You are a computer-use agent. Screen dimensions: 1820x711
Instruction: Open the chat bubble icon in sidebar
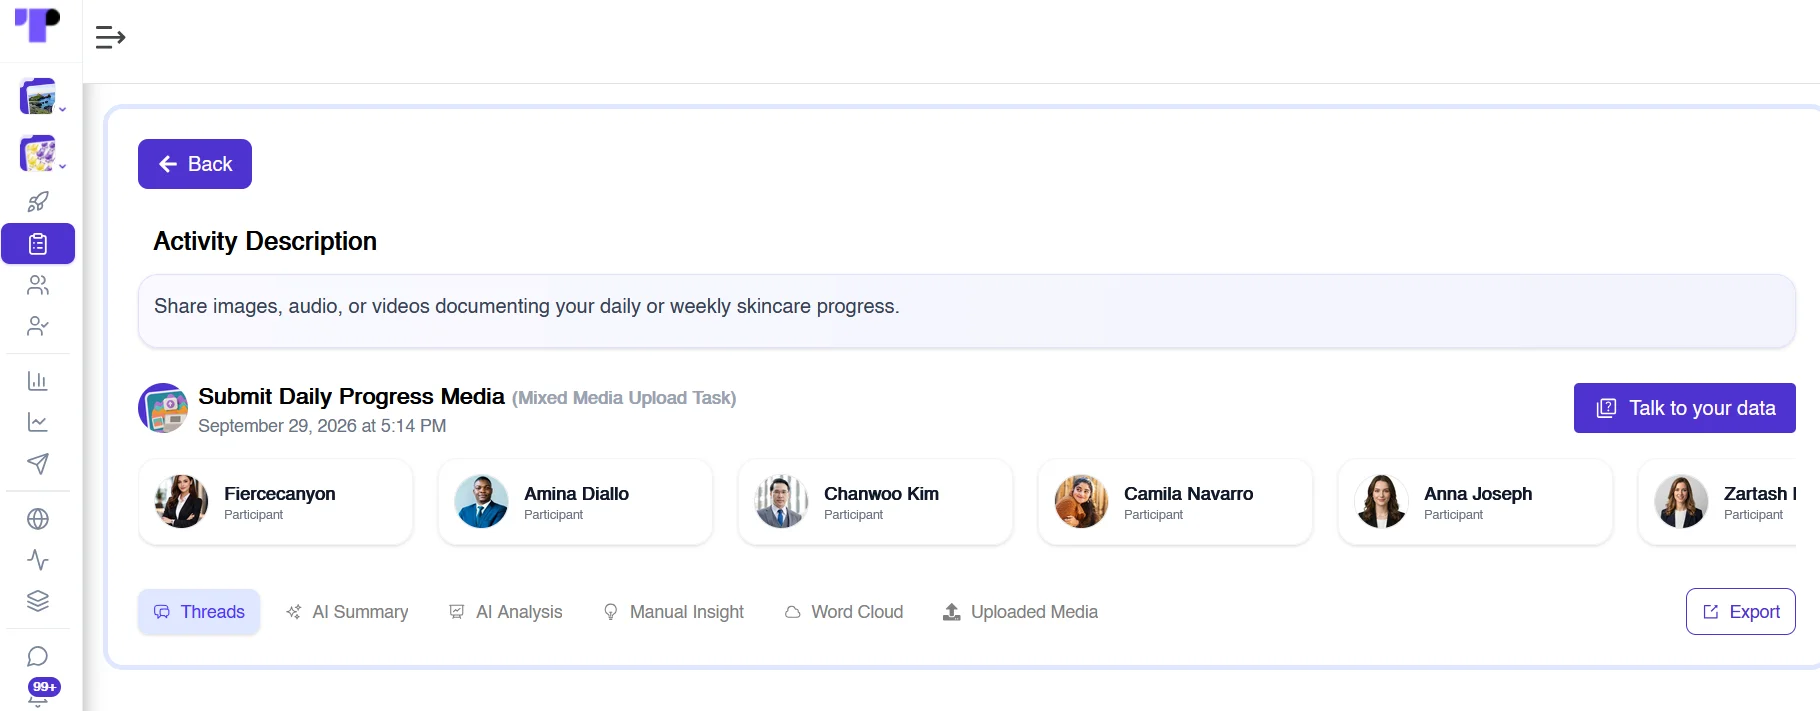(x=38, y=657)
